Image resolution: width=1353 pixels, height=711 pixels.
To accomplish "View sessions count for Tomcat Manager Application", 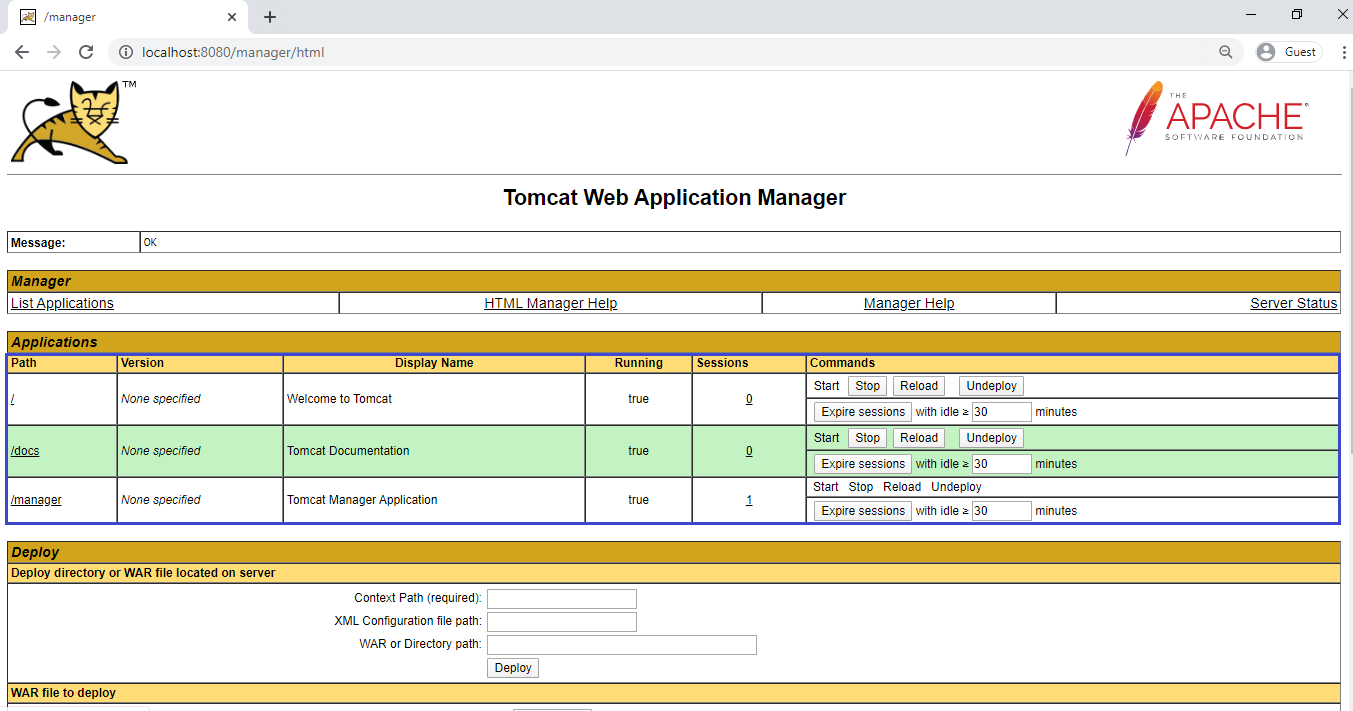I will 749,500.
